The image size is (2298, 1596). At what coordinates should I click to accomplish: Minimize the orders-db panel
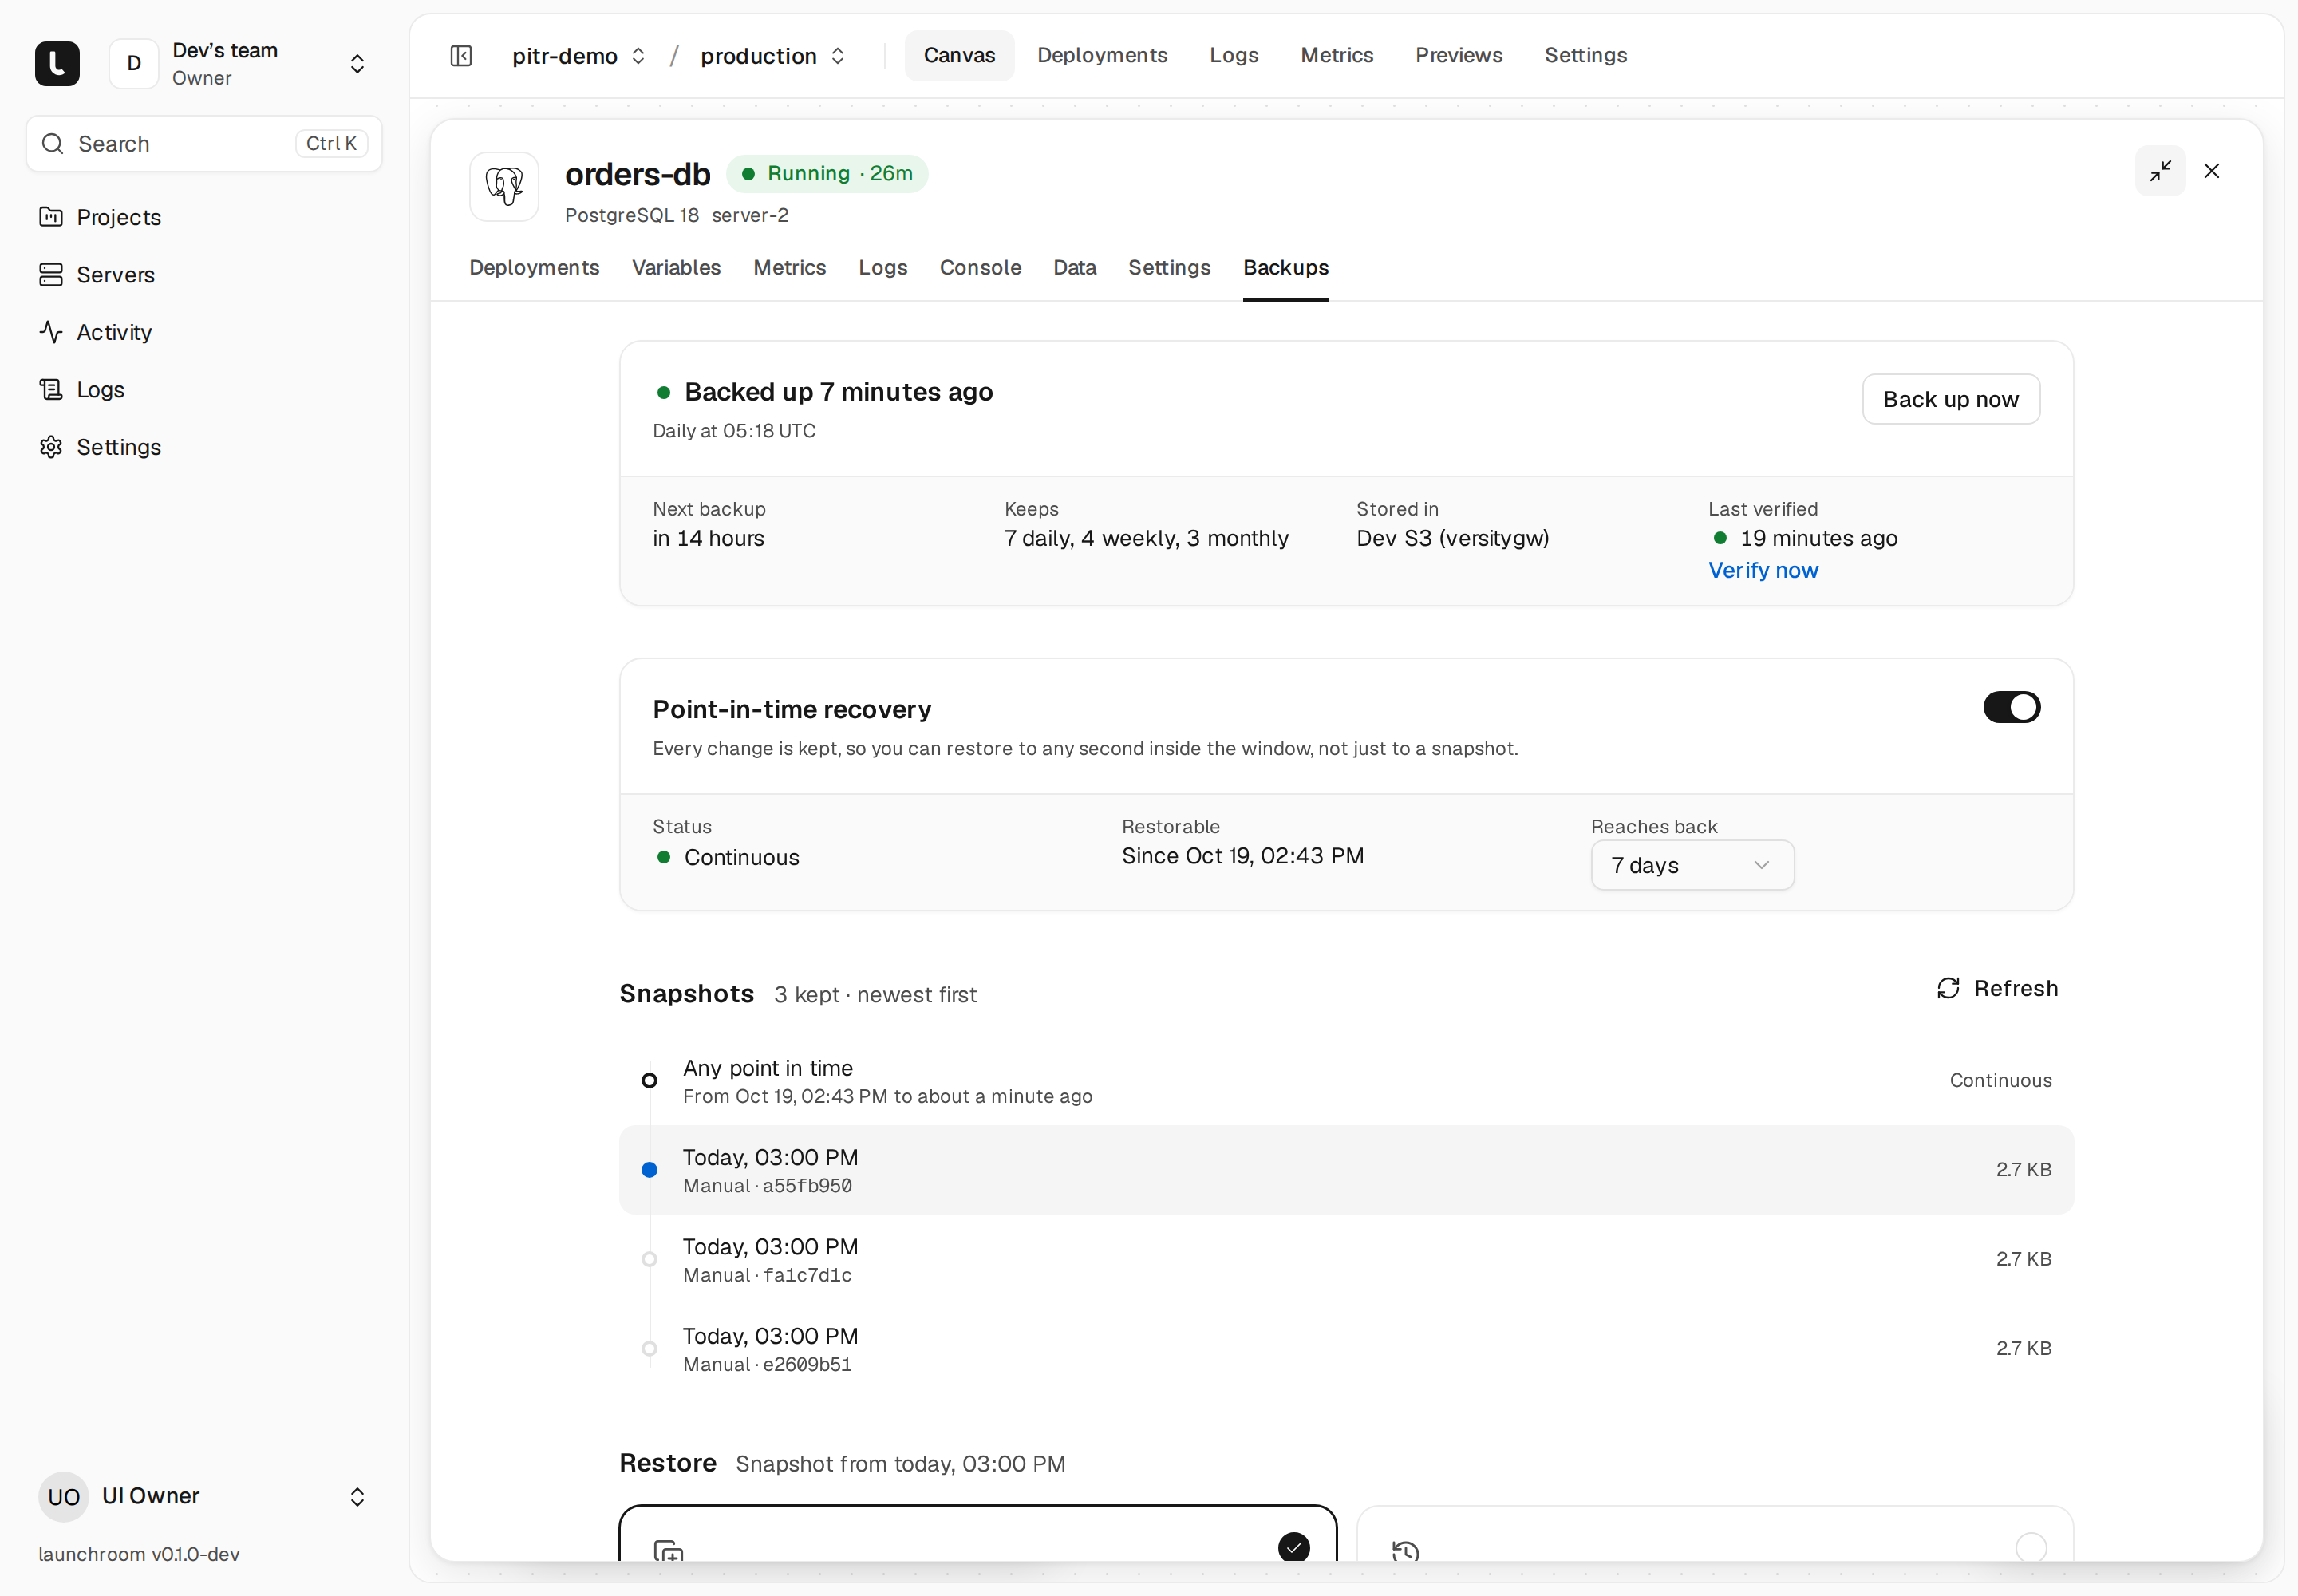[2160, 171]
